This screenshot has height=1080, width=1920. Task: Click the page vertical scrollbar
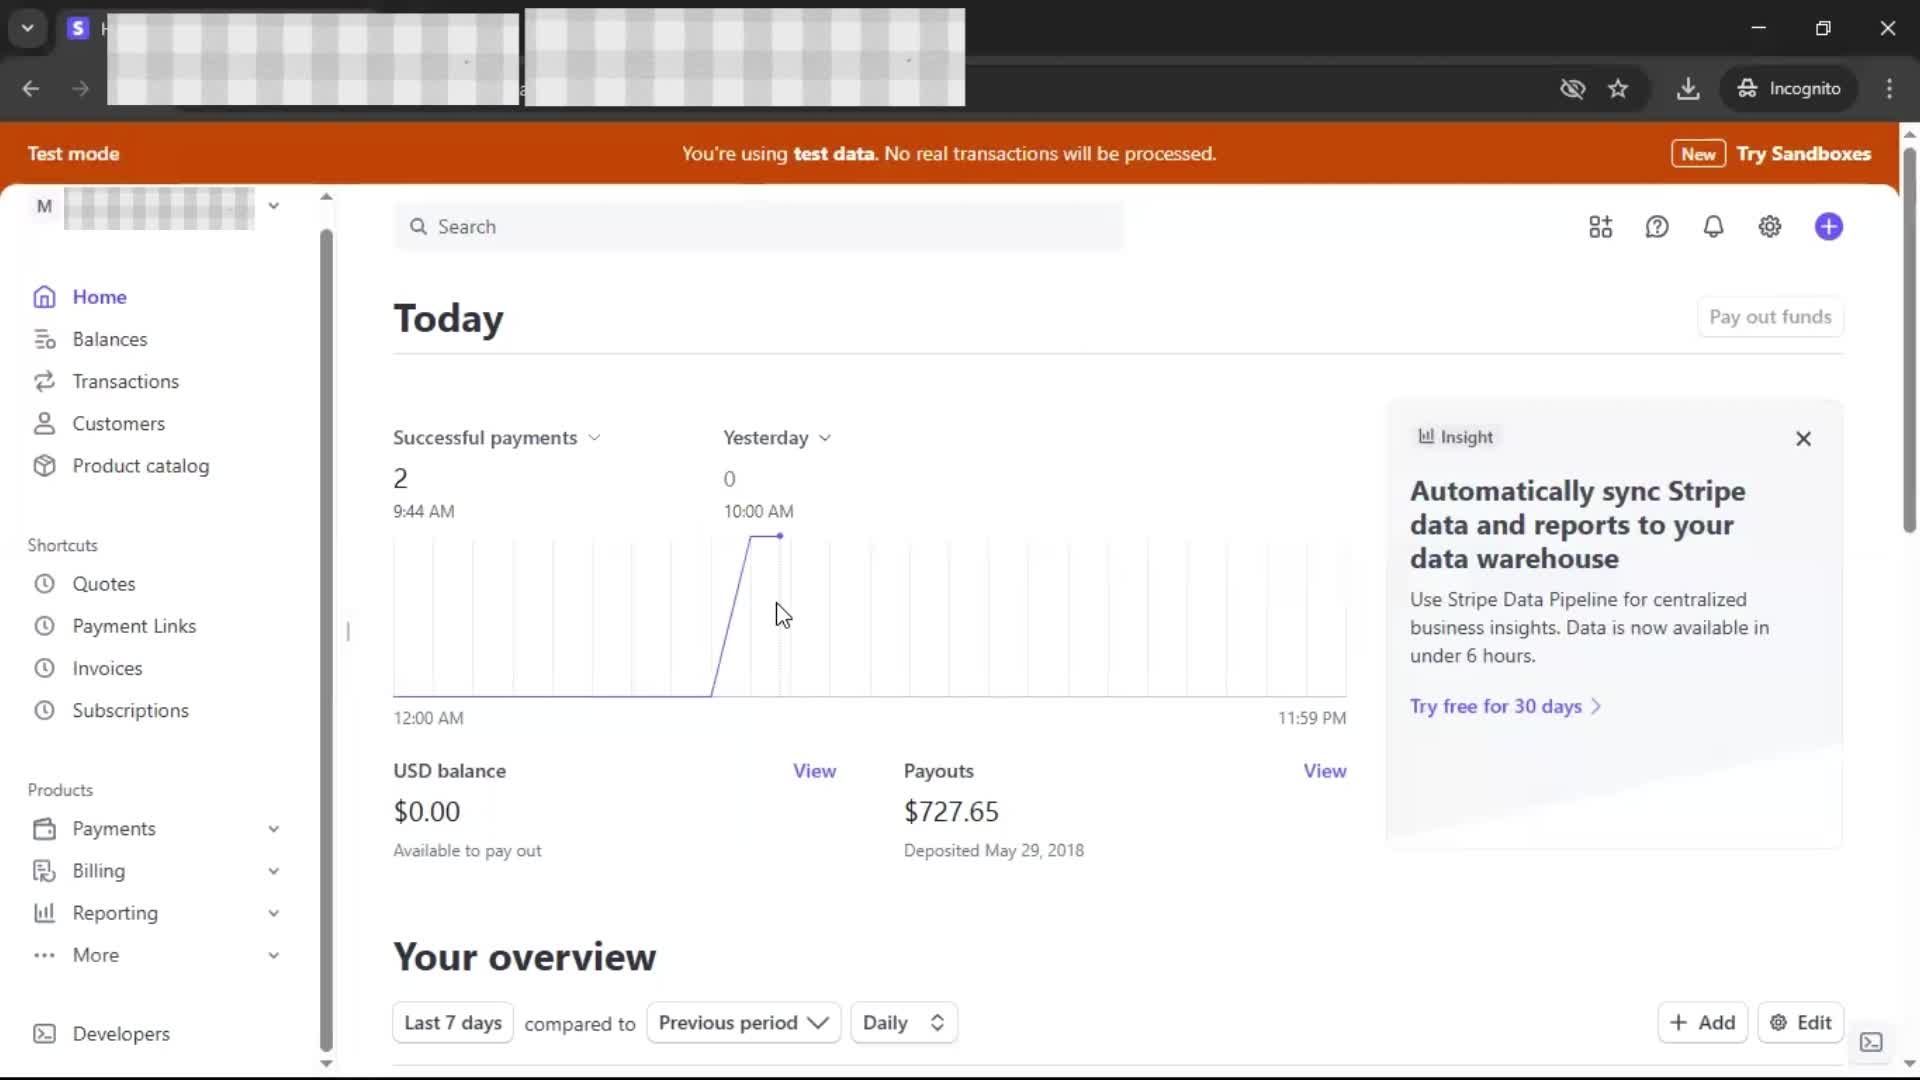coord(1908,340)
